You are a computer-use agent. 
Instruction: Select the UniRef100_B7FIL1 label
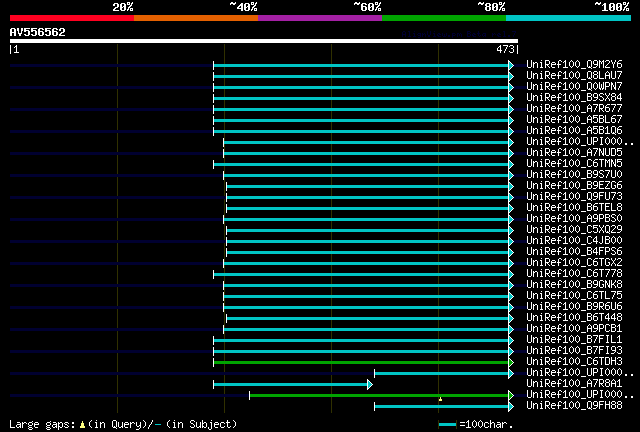pyautogui.click(x=574, y=340)
